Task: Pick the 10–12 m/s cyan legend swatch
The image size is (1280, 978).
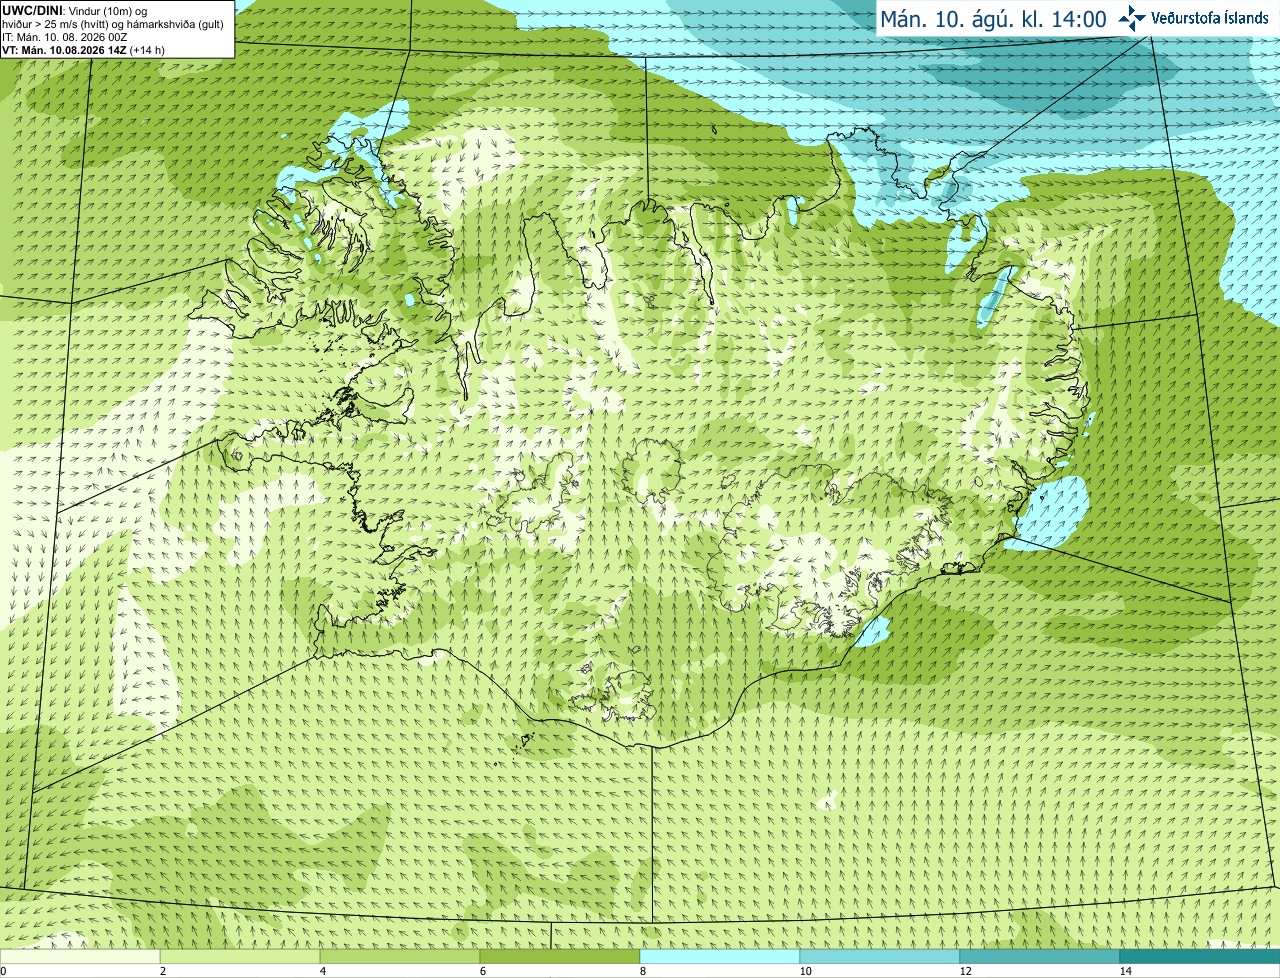Action: 880,957
